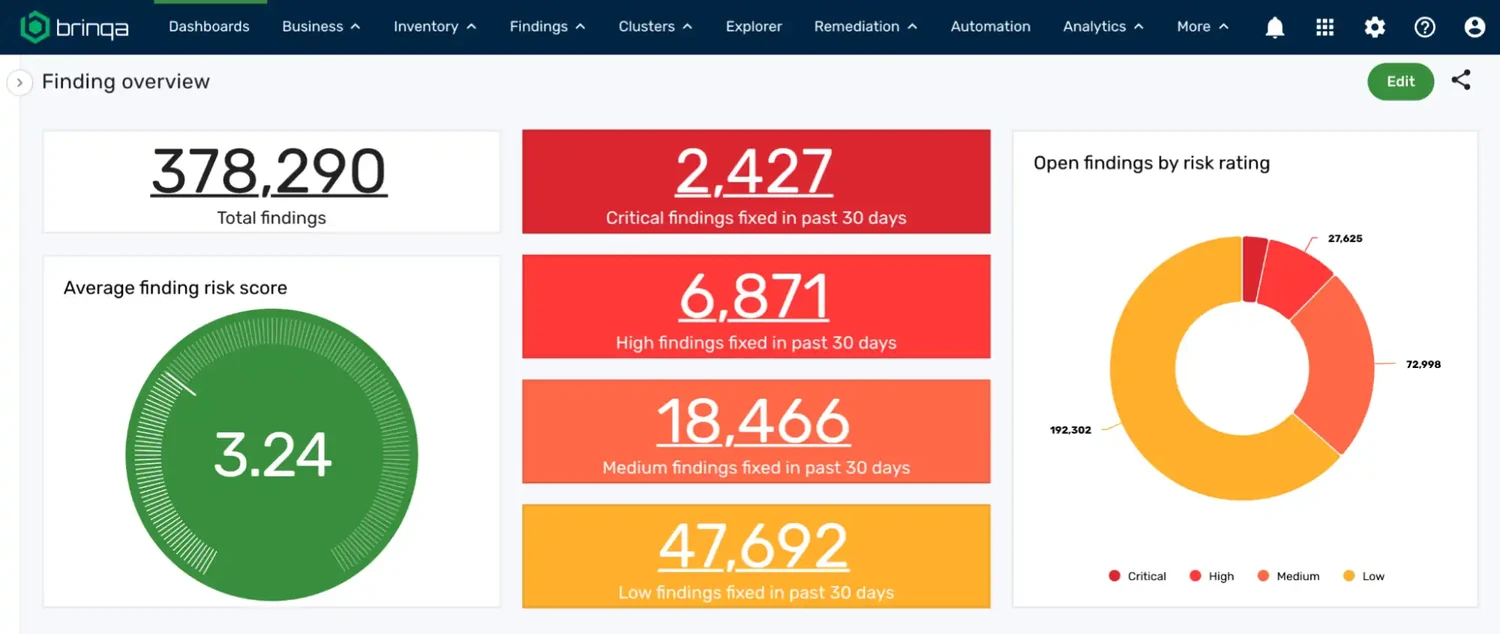This screenshot has height=634, width=1500.
Task: Expand the sidebar with the arrow button
Action: (19, 82)
